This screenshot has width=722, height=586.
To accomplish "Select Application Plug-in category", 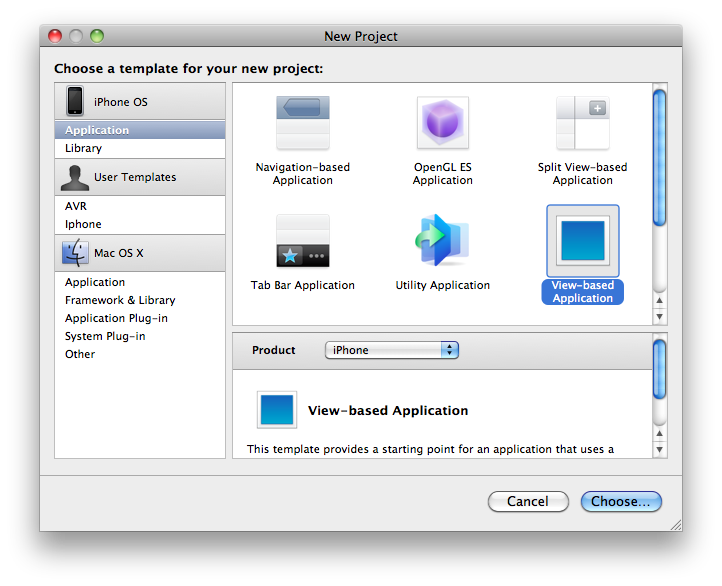I will coord(140,318).
